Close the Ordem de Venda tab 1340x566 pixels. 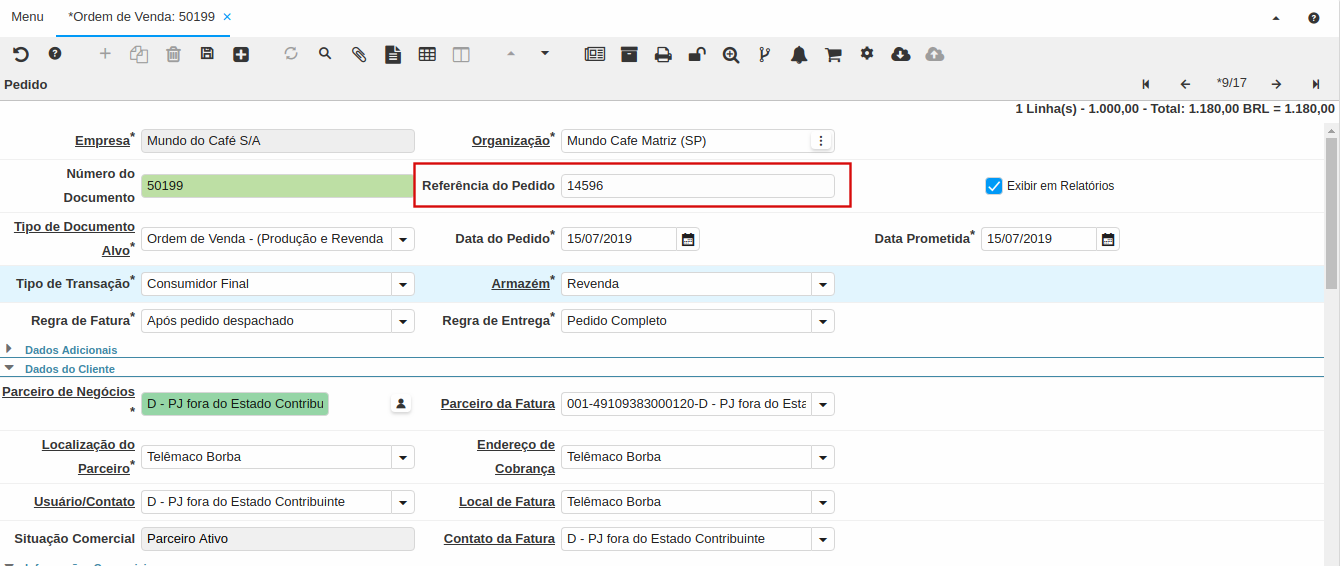(x=227, y=17)
